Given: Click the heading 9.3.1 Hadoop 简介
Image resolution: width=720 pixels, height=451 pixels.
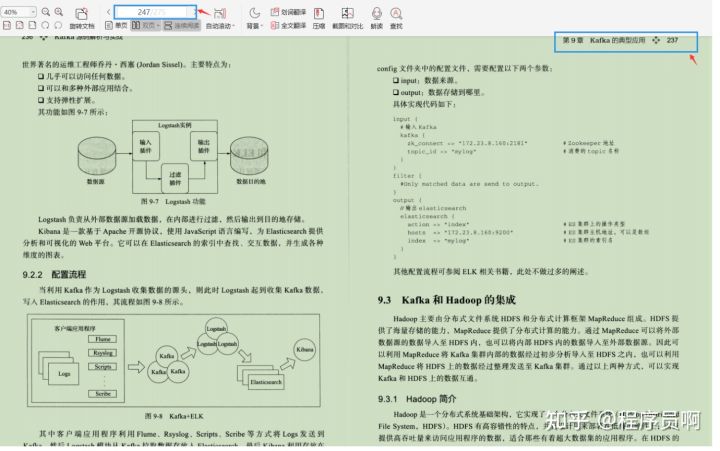Looking at the screenshot, I should click(x=417, y=399).
